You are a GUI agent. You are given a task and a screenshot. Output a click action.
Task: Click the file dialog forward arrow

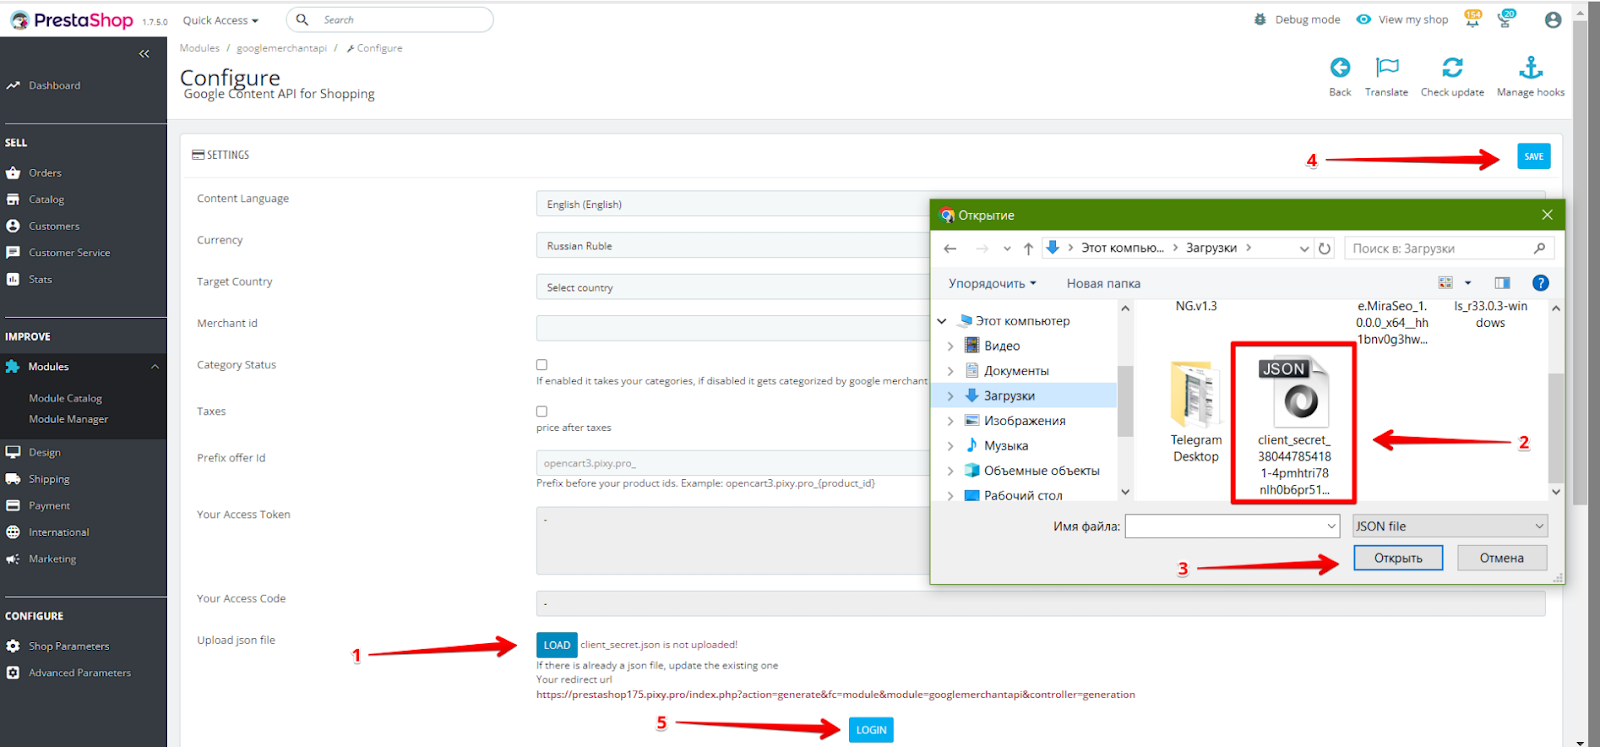click(x=982, y=248)
